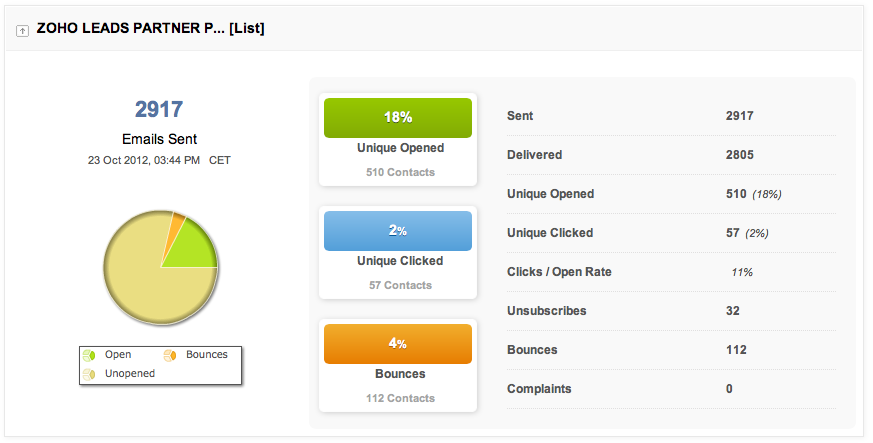Screen dimensions: 873x443
Task: Click the Delivered count 2805
Action: pyautogui.click(x=739, y=155)
